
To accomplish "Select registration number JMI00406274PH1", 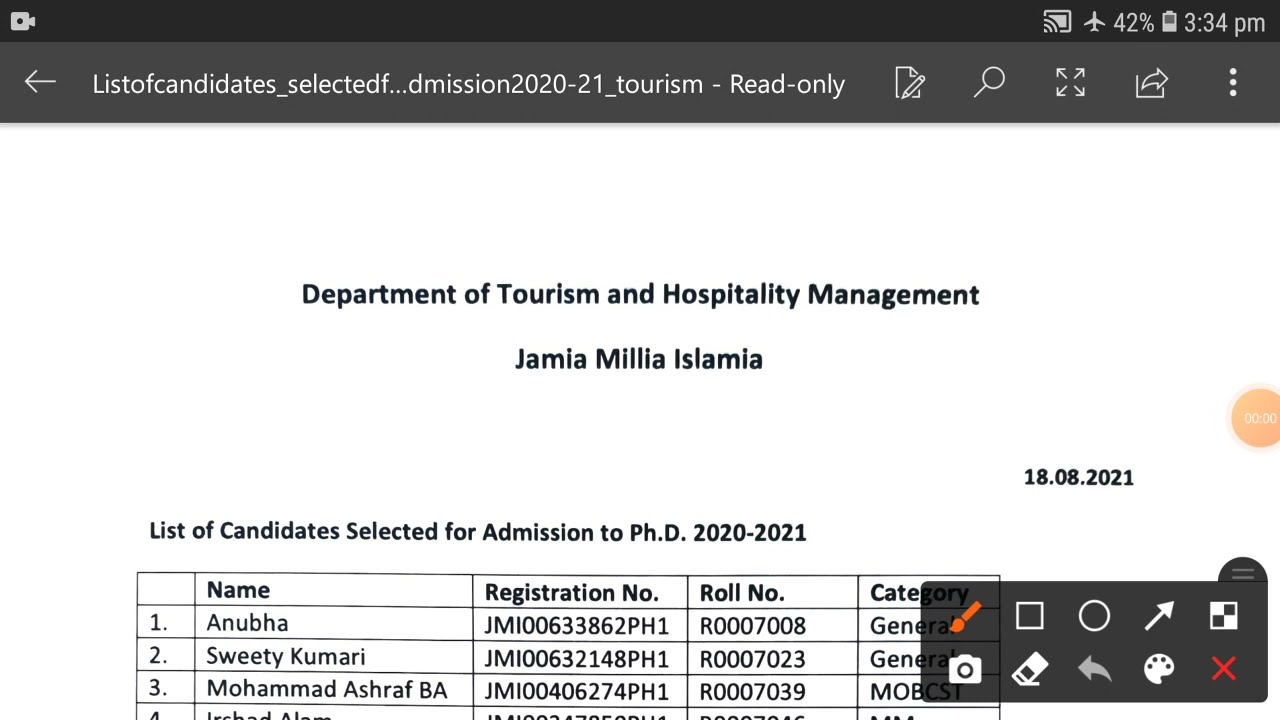I will [576, 692].
